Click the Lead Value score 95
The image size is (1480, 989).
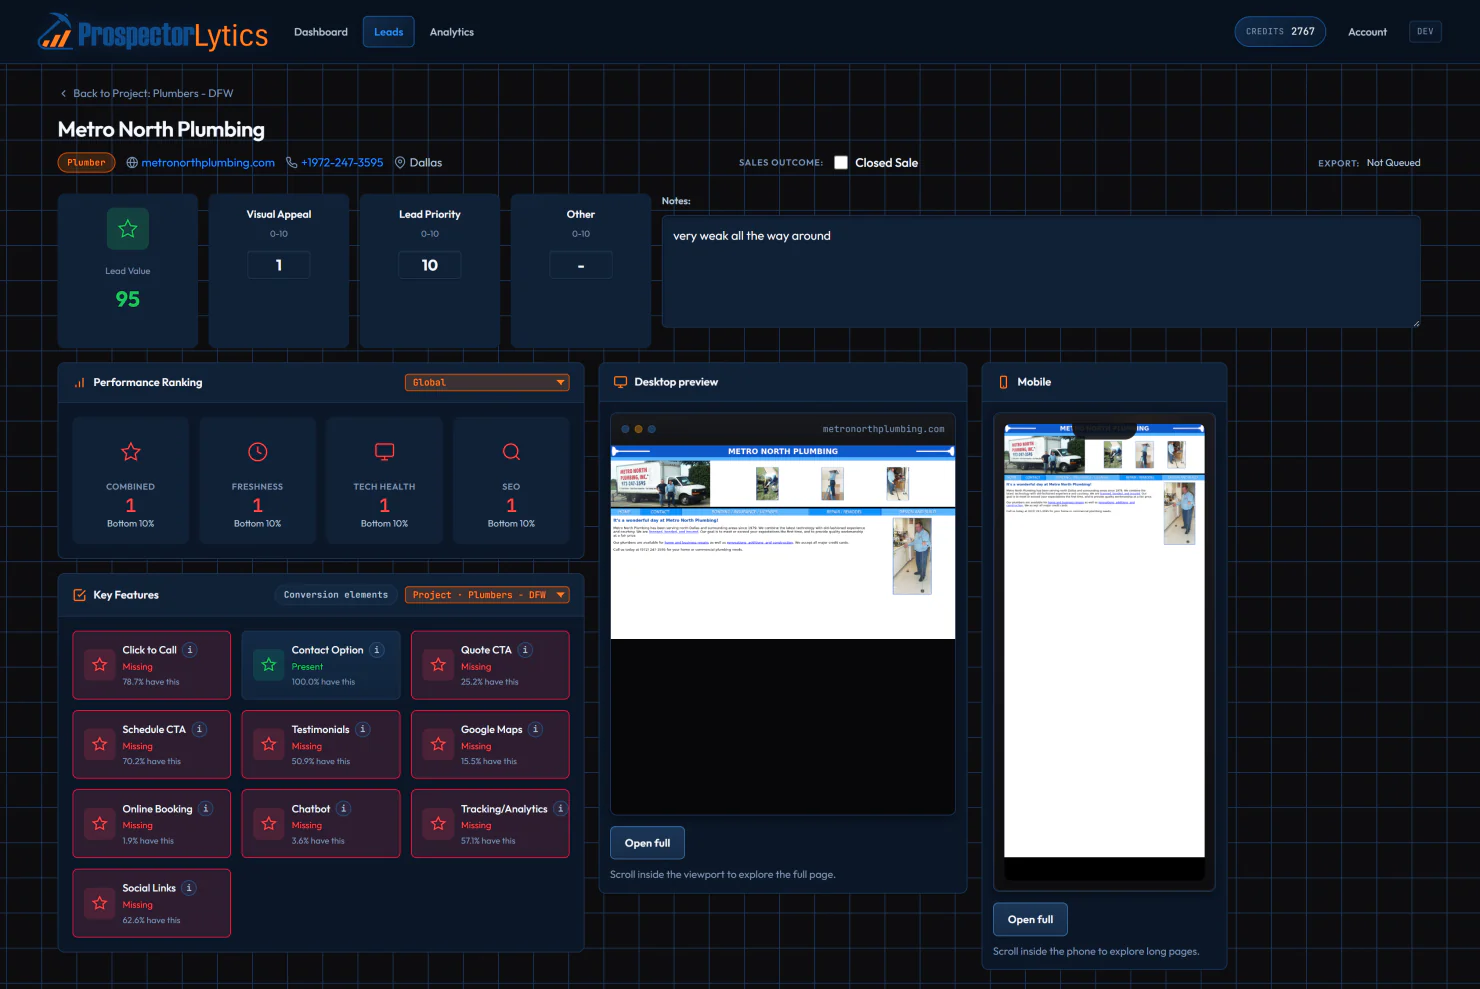click(x=128, y=299)
